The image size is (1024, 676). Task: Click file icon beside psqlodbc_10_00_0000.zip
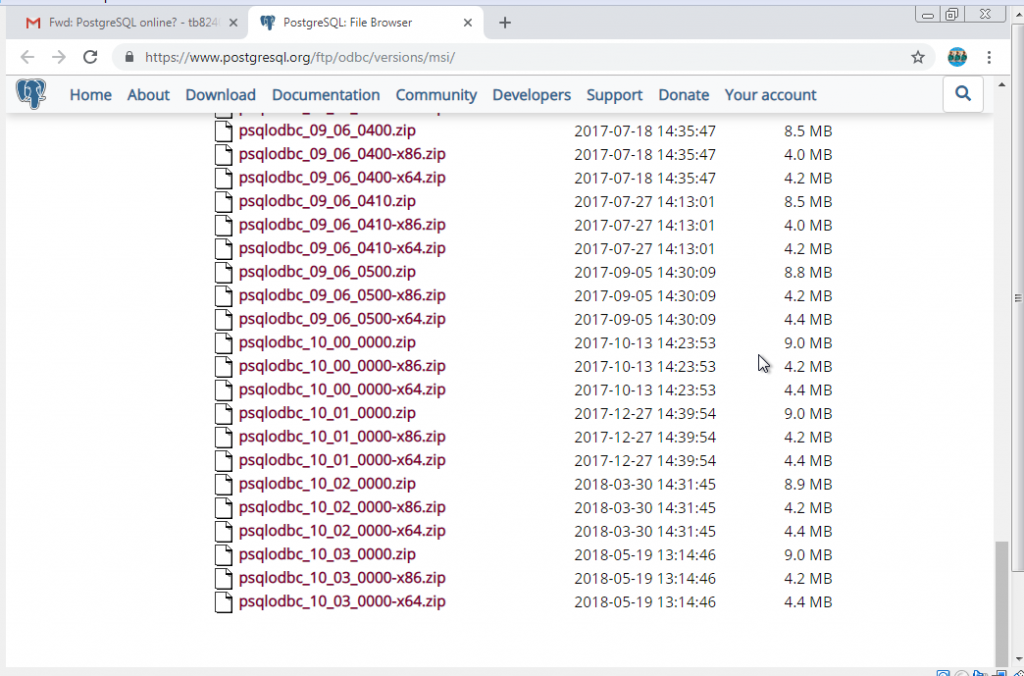223,342
